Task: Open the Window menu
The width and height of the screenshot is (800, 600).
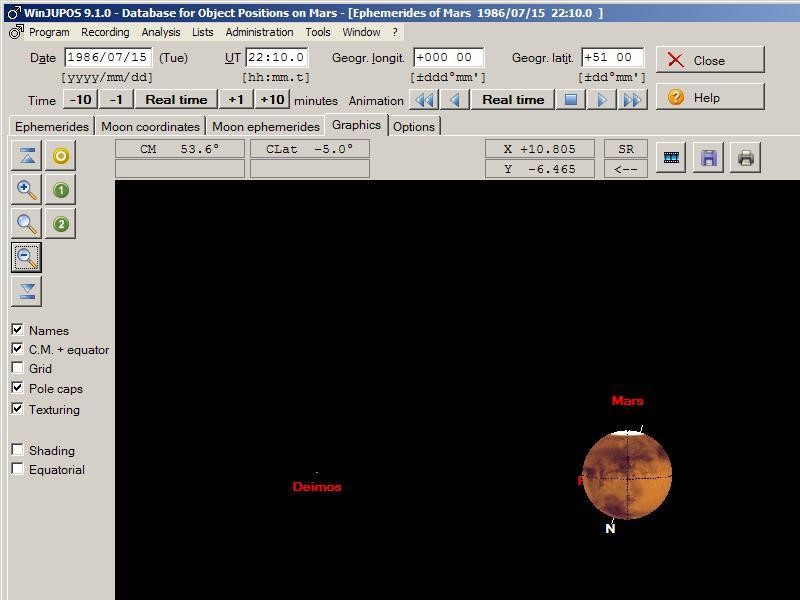Action: (361, 32)
